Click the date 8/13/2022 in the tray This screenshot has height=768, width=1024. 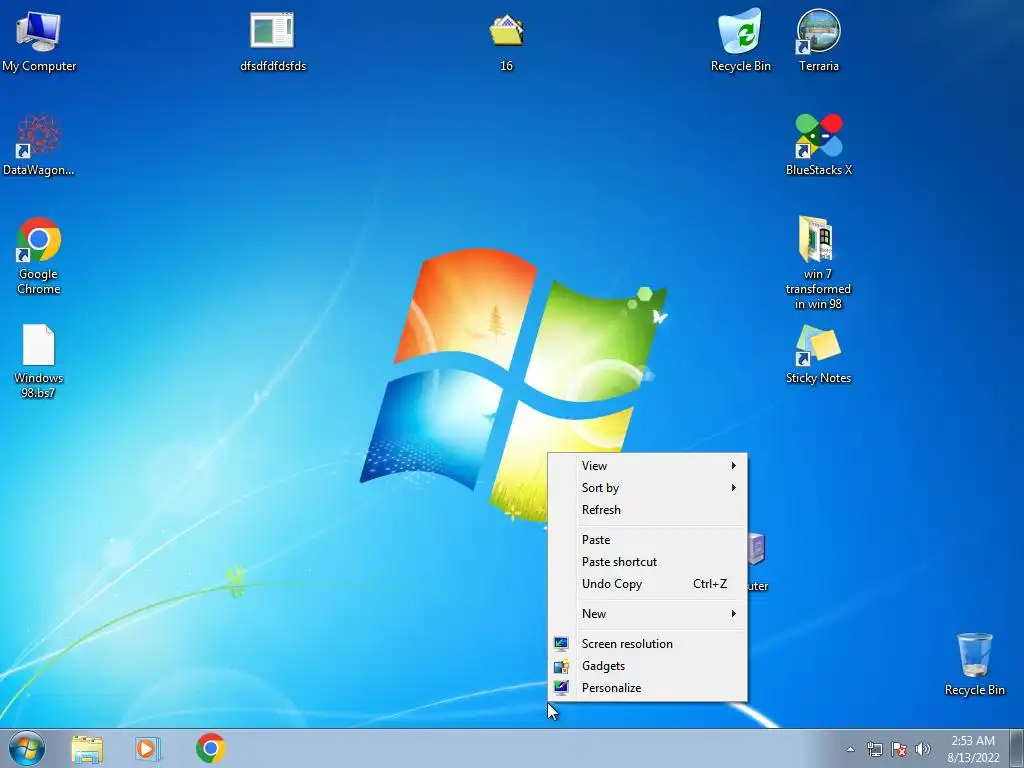coord(973,758)
